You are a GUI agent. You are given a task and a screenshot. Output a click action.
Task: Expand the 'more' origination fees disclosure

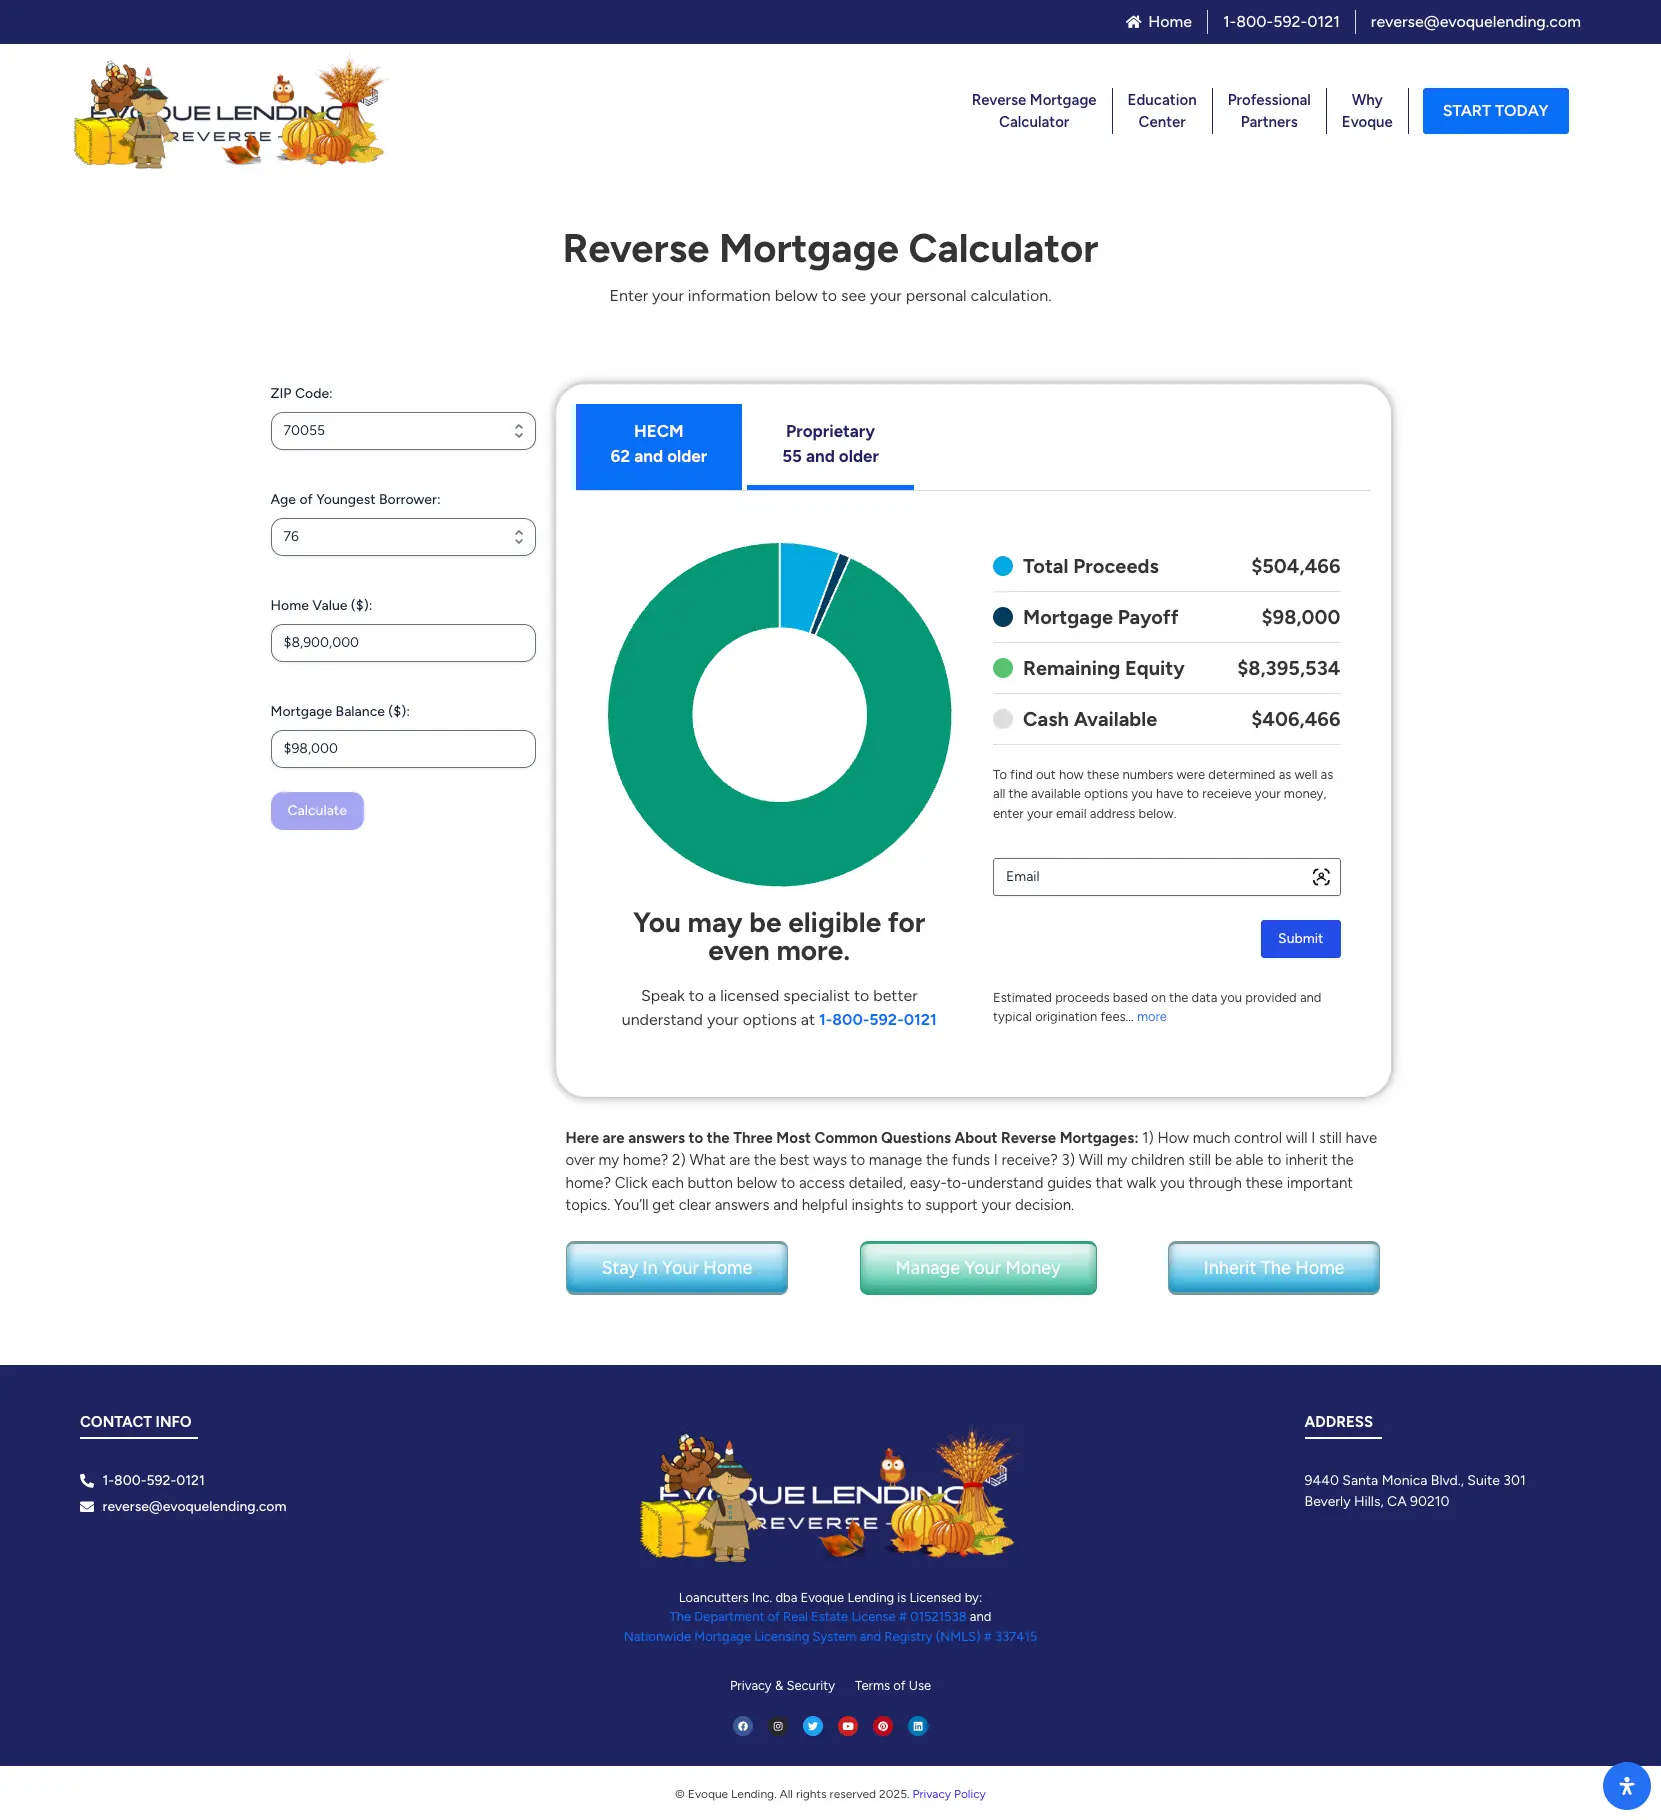pyautogui.click(x=1151, y=1017)
